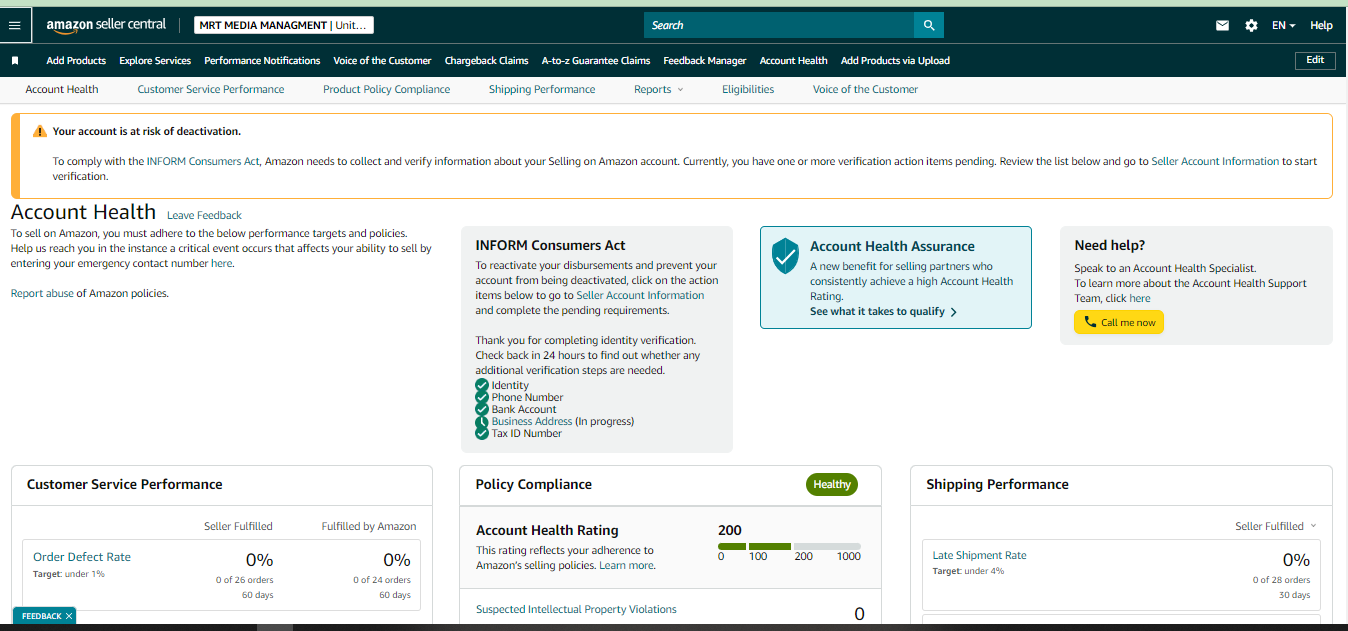
Task: Click the Report abuse link
Action: click(42, 293)
